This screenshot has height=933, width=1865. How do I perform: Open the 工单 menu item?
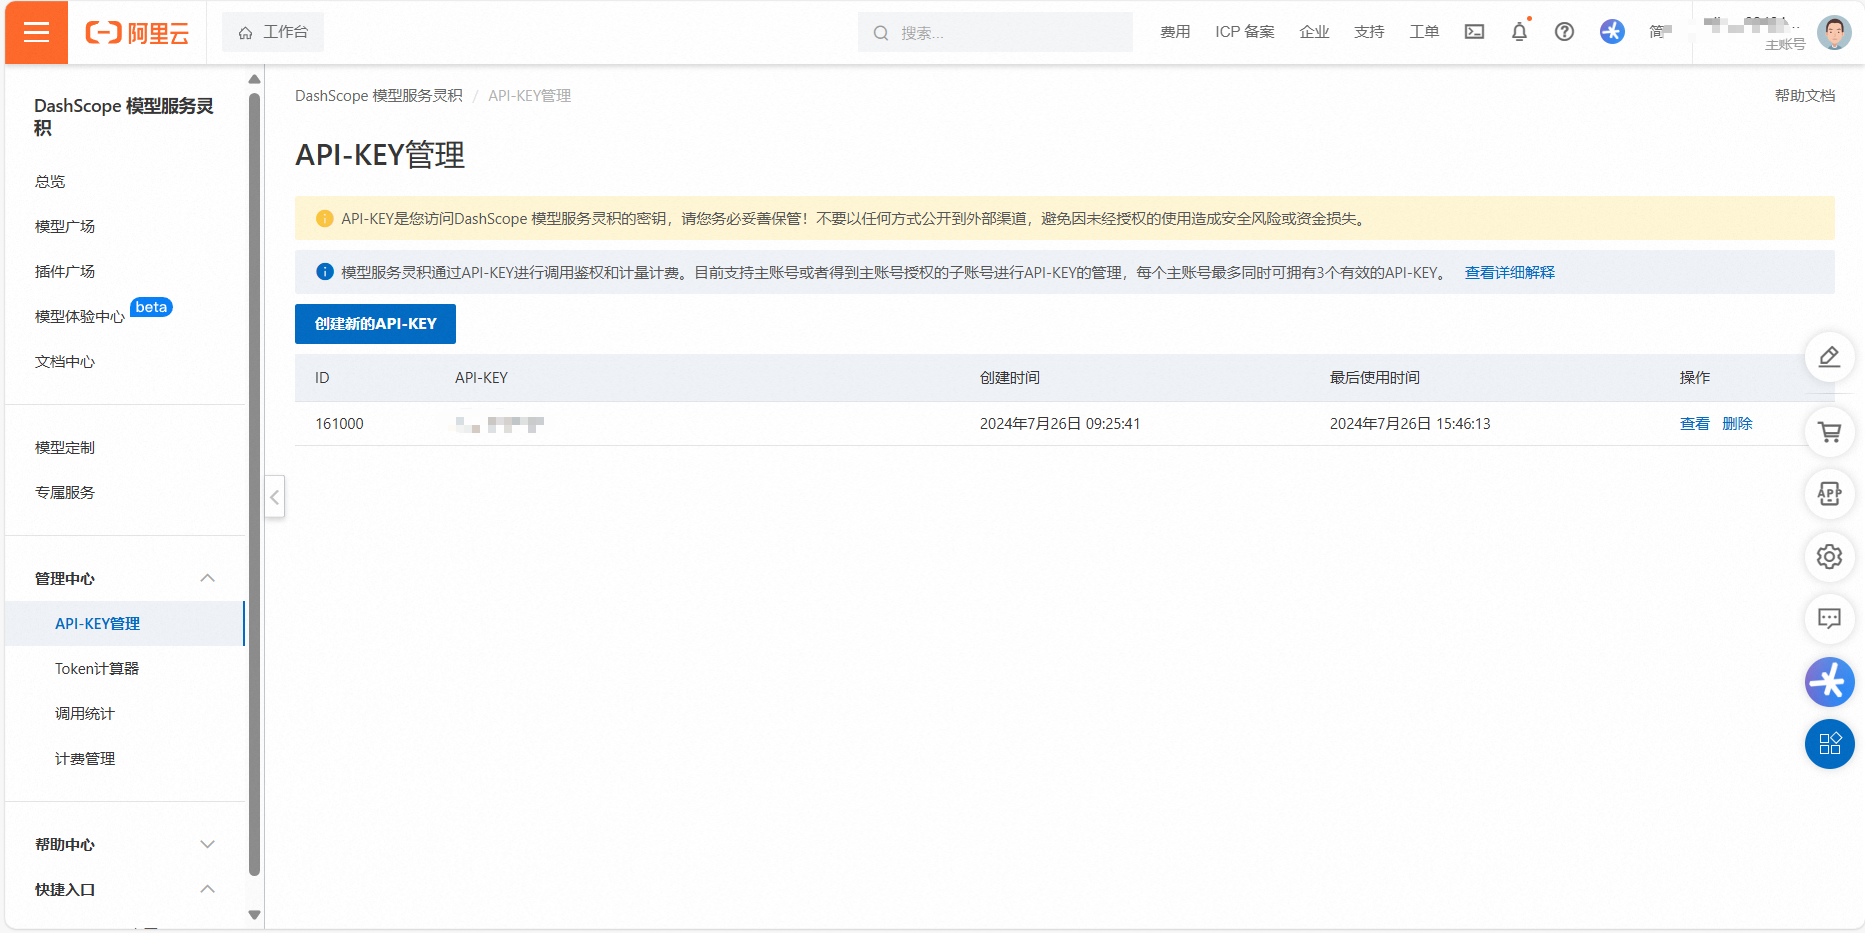point(1424,32)
